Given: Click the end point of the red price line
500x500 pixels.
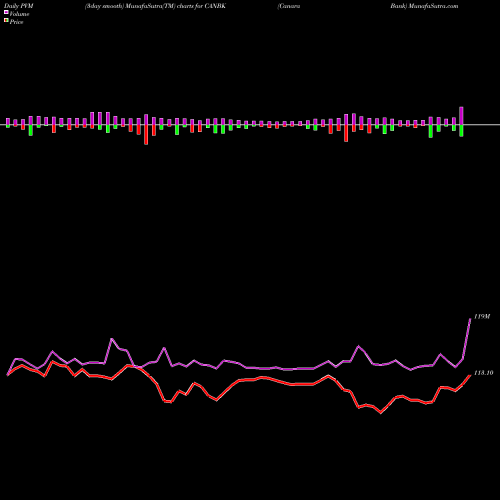Looking at the screenshot, I should click(x=470, y=375).
